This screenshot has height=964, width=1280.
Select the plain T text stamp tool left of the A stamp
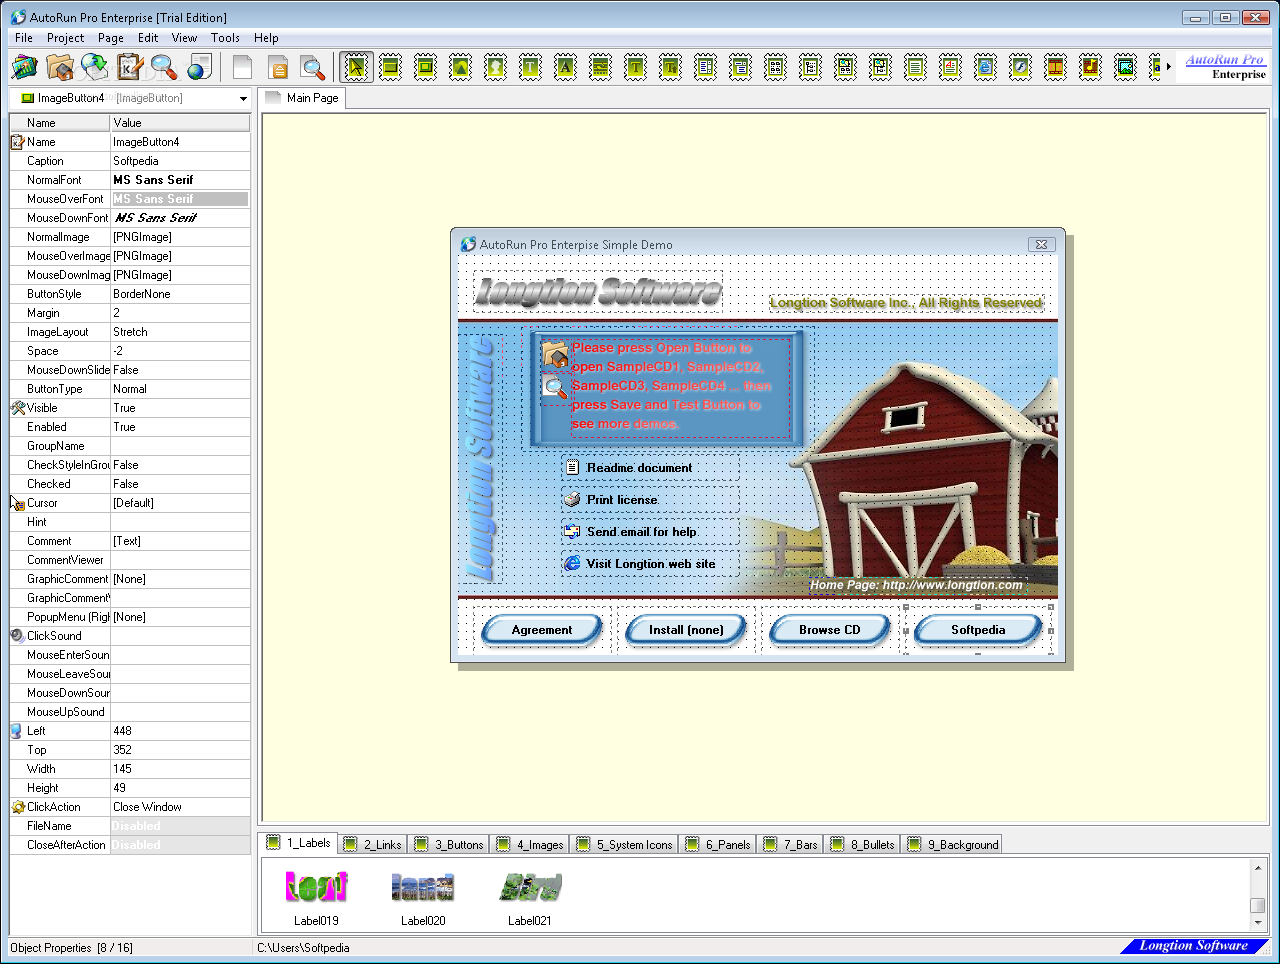click(x=530, y=67)
